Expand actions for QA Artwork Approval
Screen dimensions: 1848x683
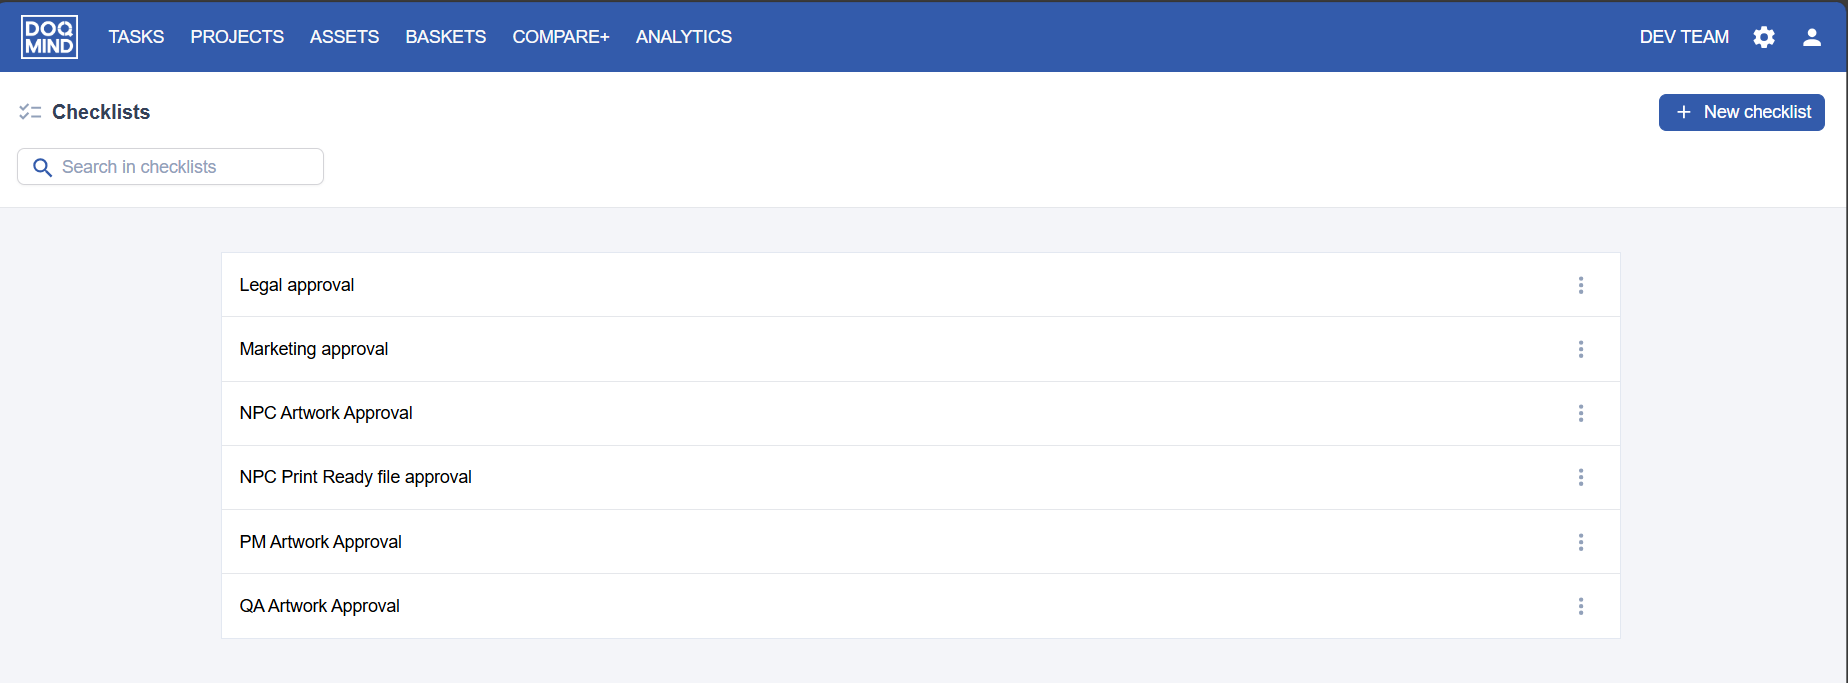click(x=1580, y=606)
